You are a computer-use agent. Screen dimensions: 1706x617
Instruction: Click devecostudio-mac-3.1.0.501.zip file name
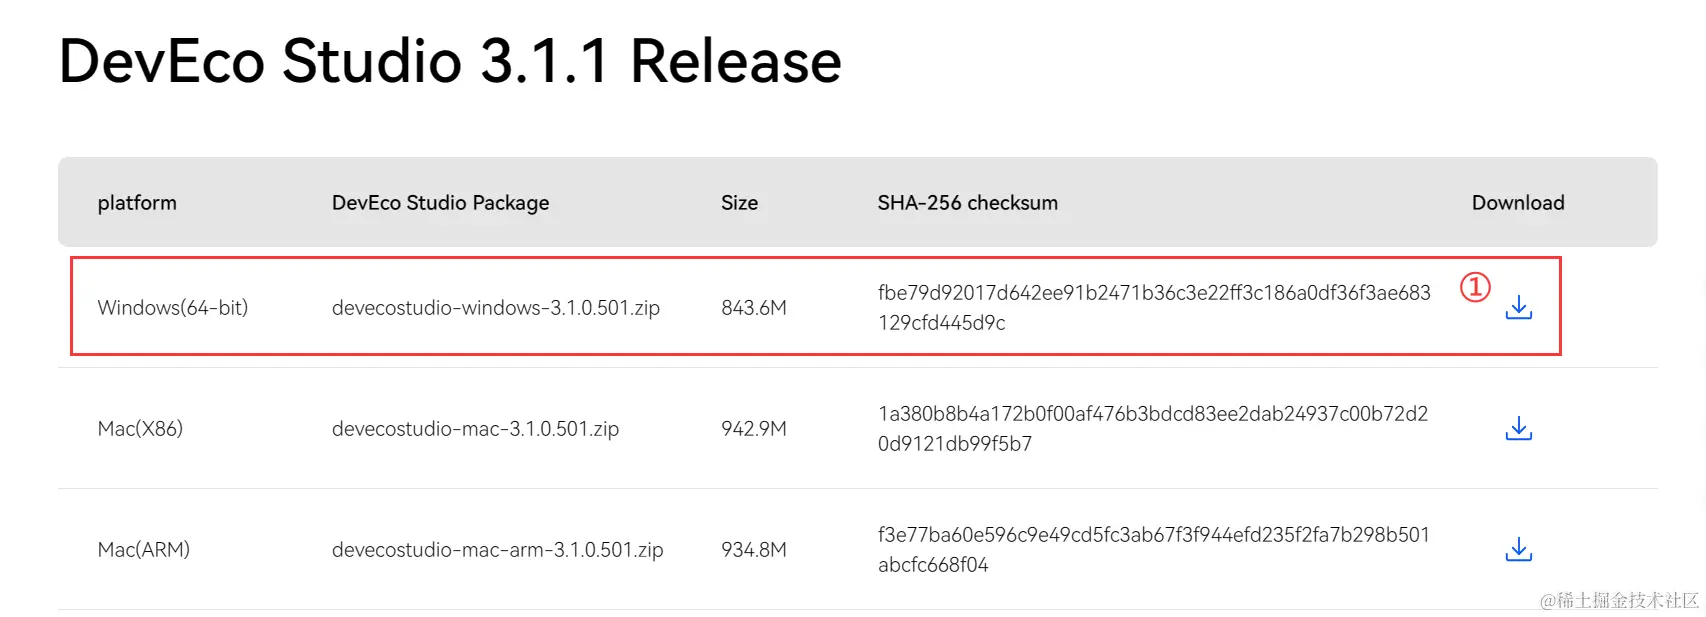[x=475, y=429]
